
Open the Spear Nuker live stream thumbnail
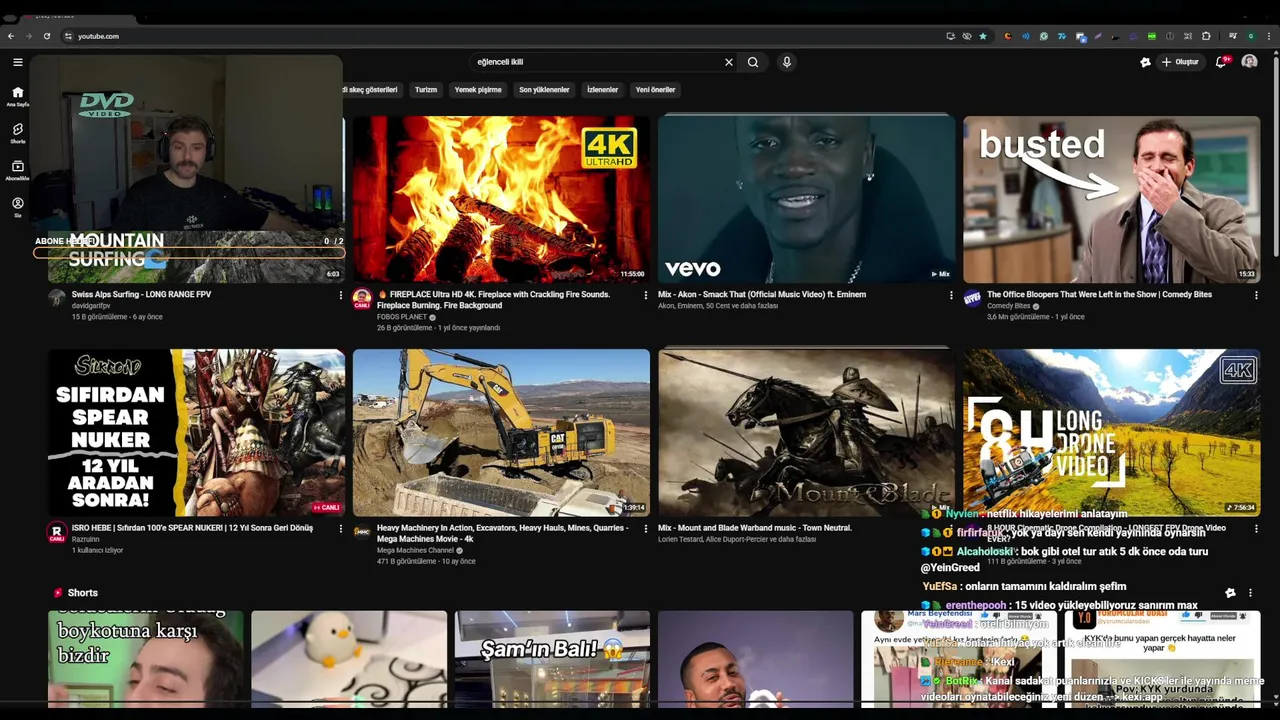tap(196, 432)
